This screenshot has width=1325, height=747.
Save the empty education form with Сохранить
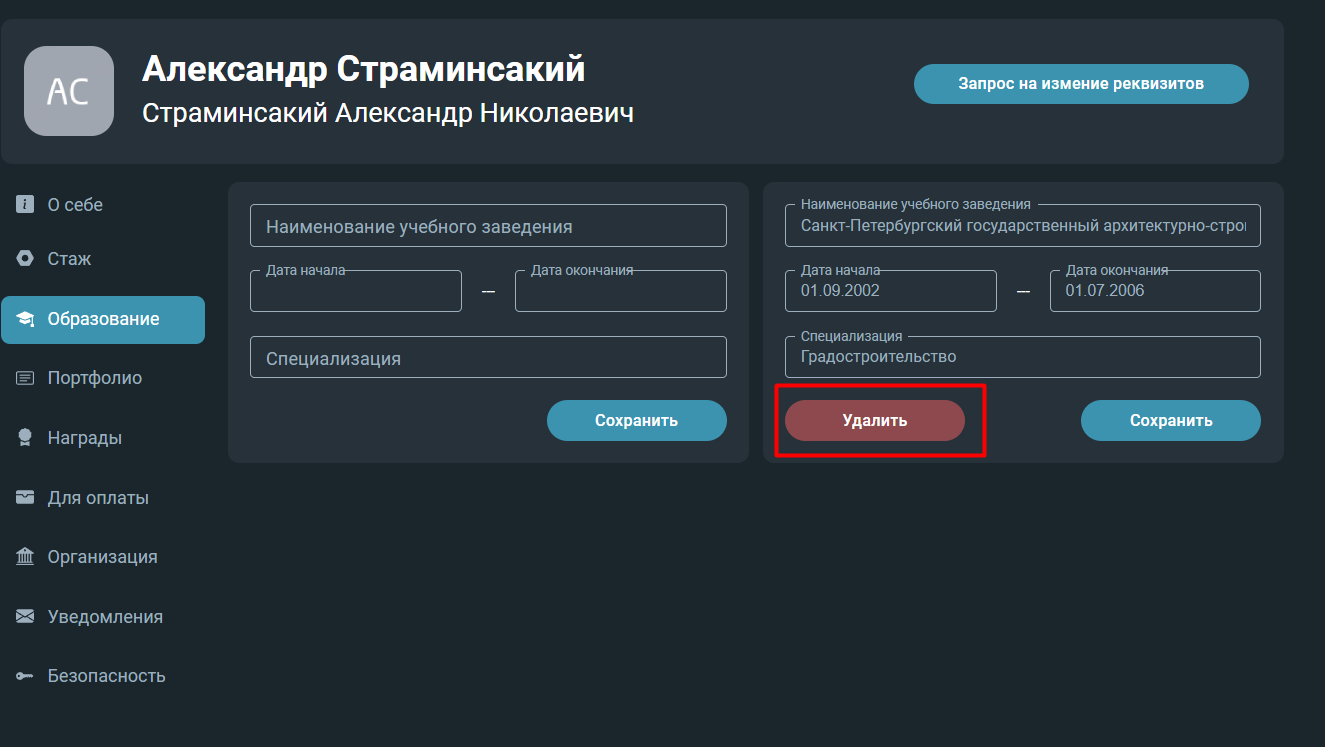636,421
